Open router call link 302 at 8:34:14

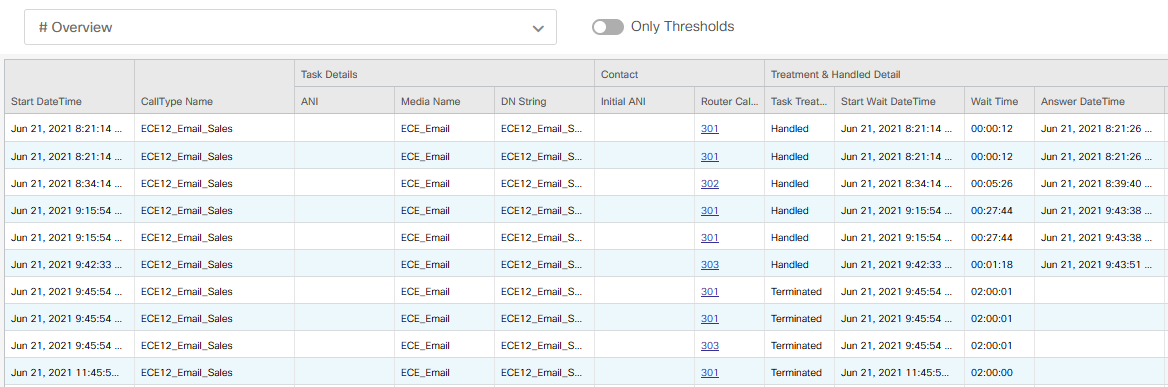click(x=710, y=183)
